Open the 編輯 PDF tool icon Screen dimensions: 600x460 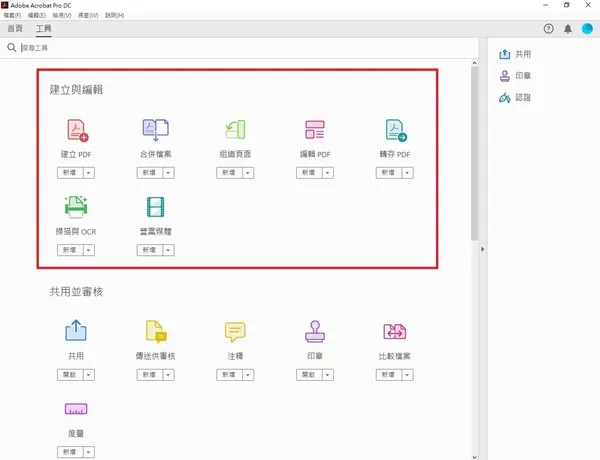[x=315, y=130]
